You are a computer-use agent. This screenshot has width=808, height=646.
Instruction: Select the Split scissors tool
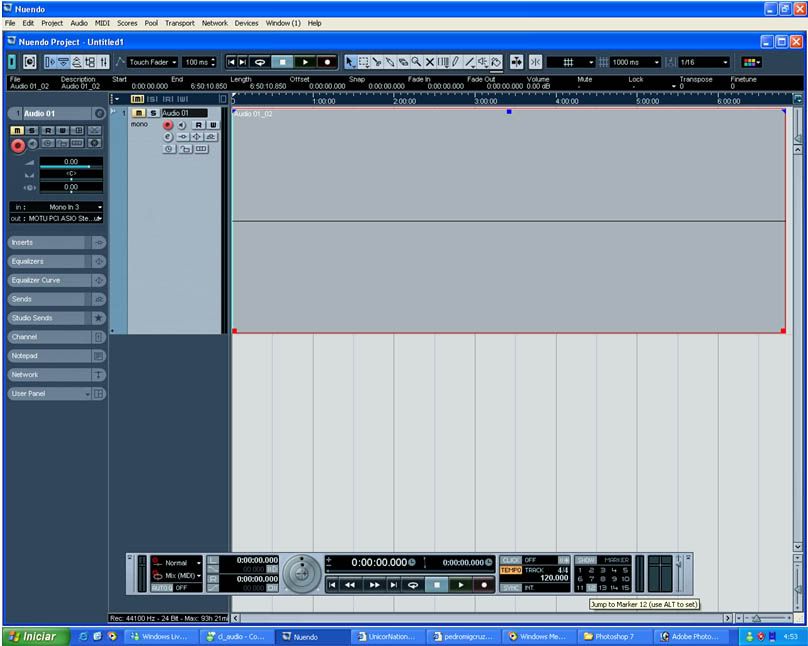[377, 62]
